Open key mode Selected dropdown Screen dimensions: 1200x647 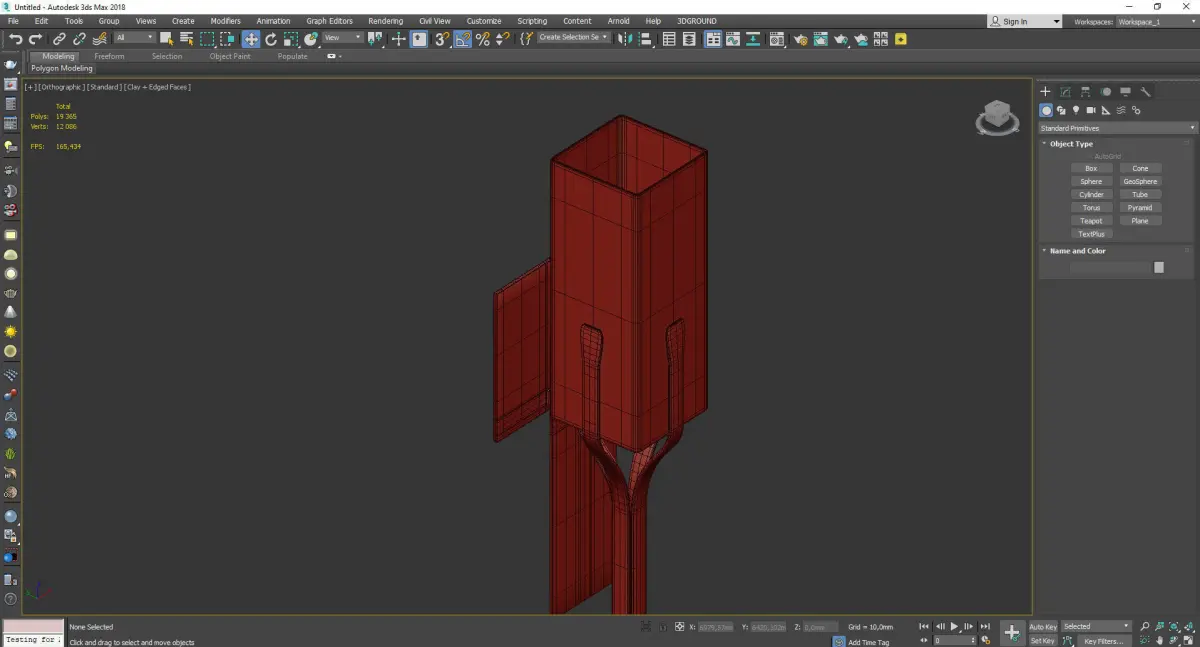pos(1096,627)
